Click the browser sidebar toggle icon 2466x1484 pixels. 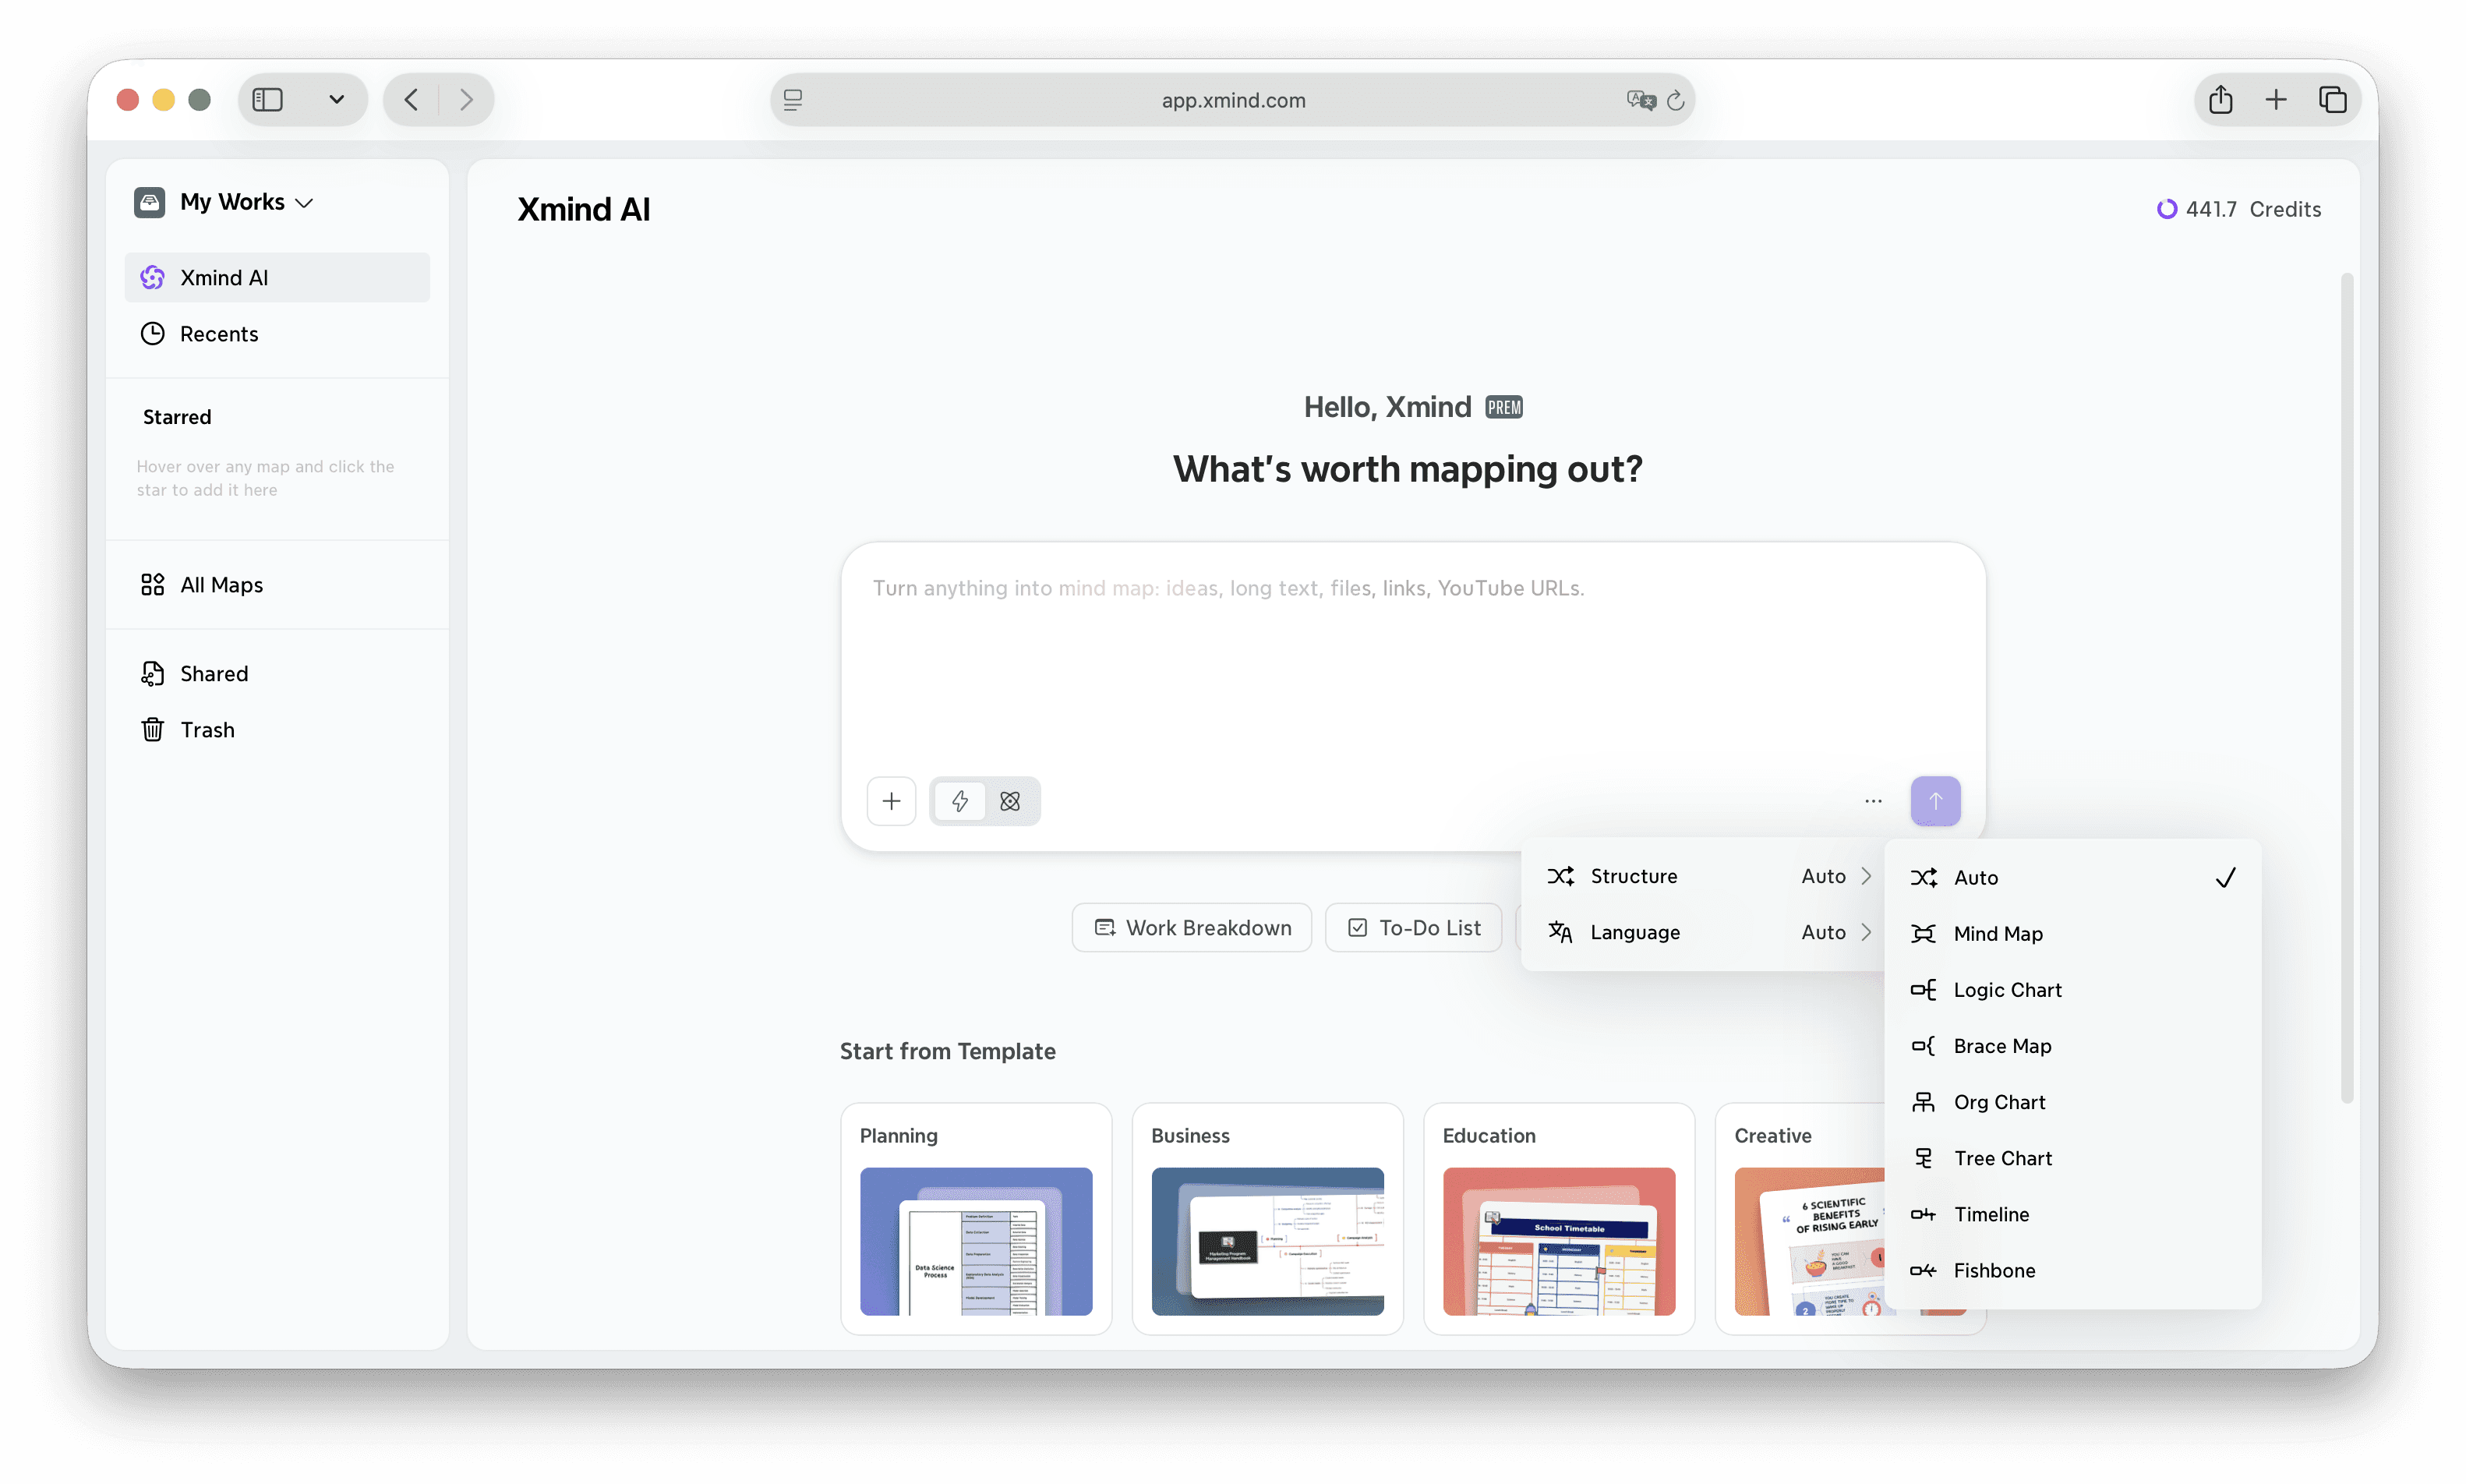coord(268,100)
